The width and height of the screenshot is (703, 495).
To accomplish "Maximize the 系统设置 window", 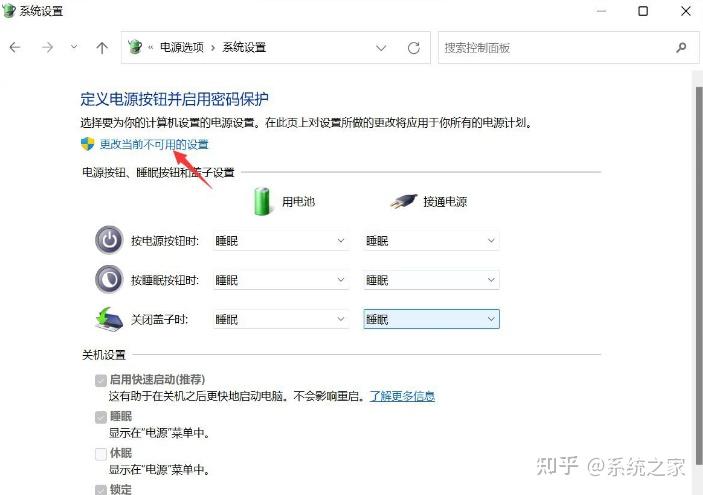I will [643, 11].
